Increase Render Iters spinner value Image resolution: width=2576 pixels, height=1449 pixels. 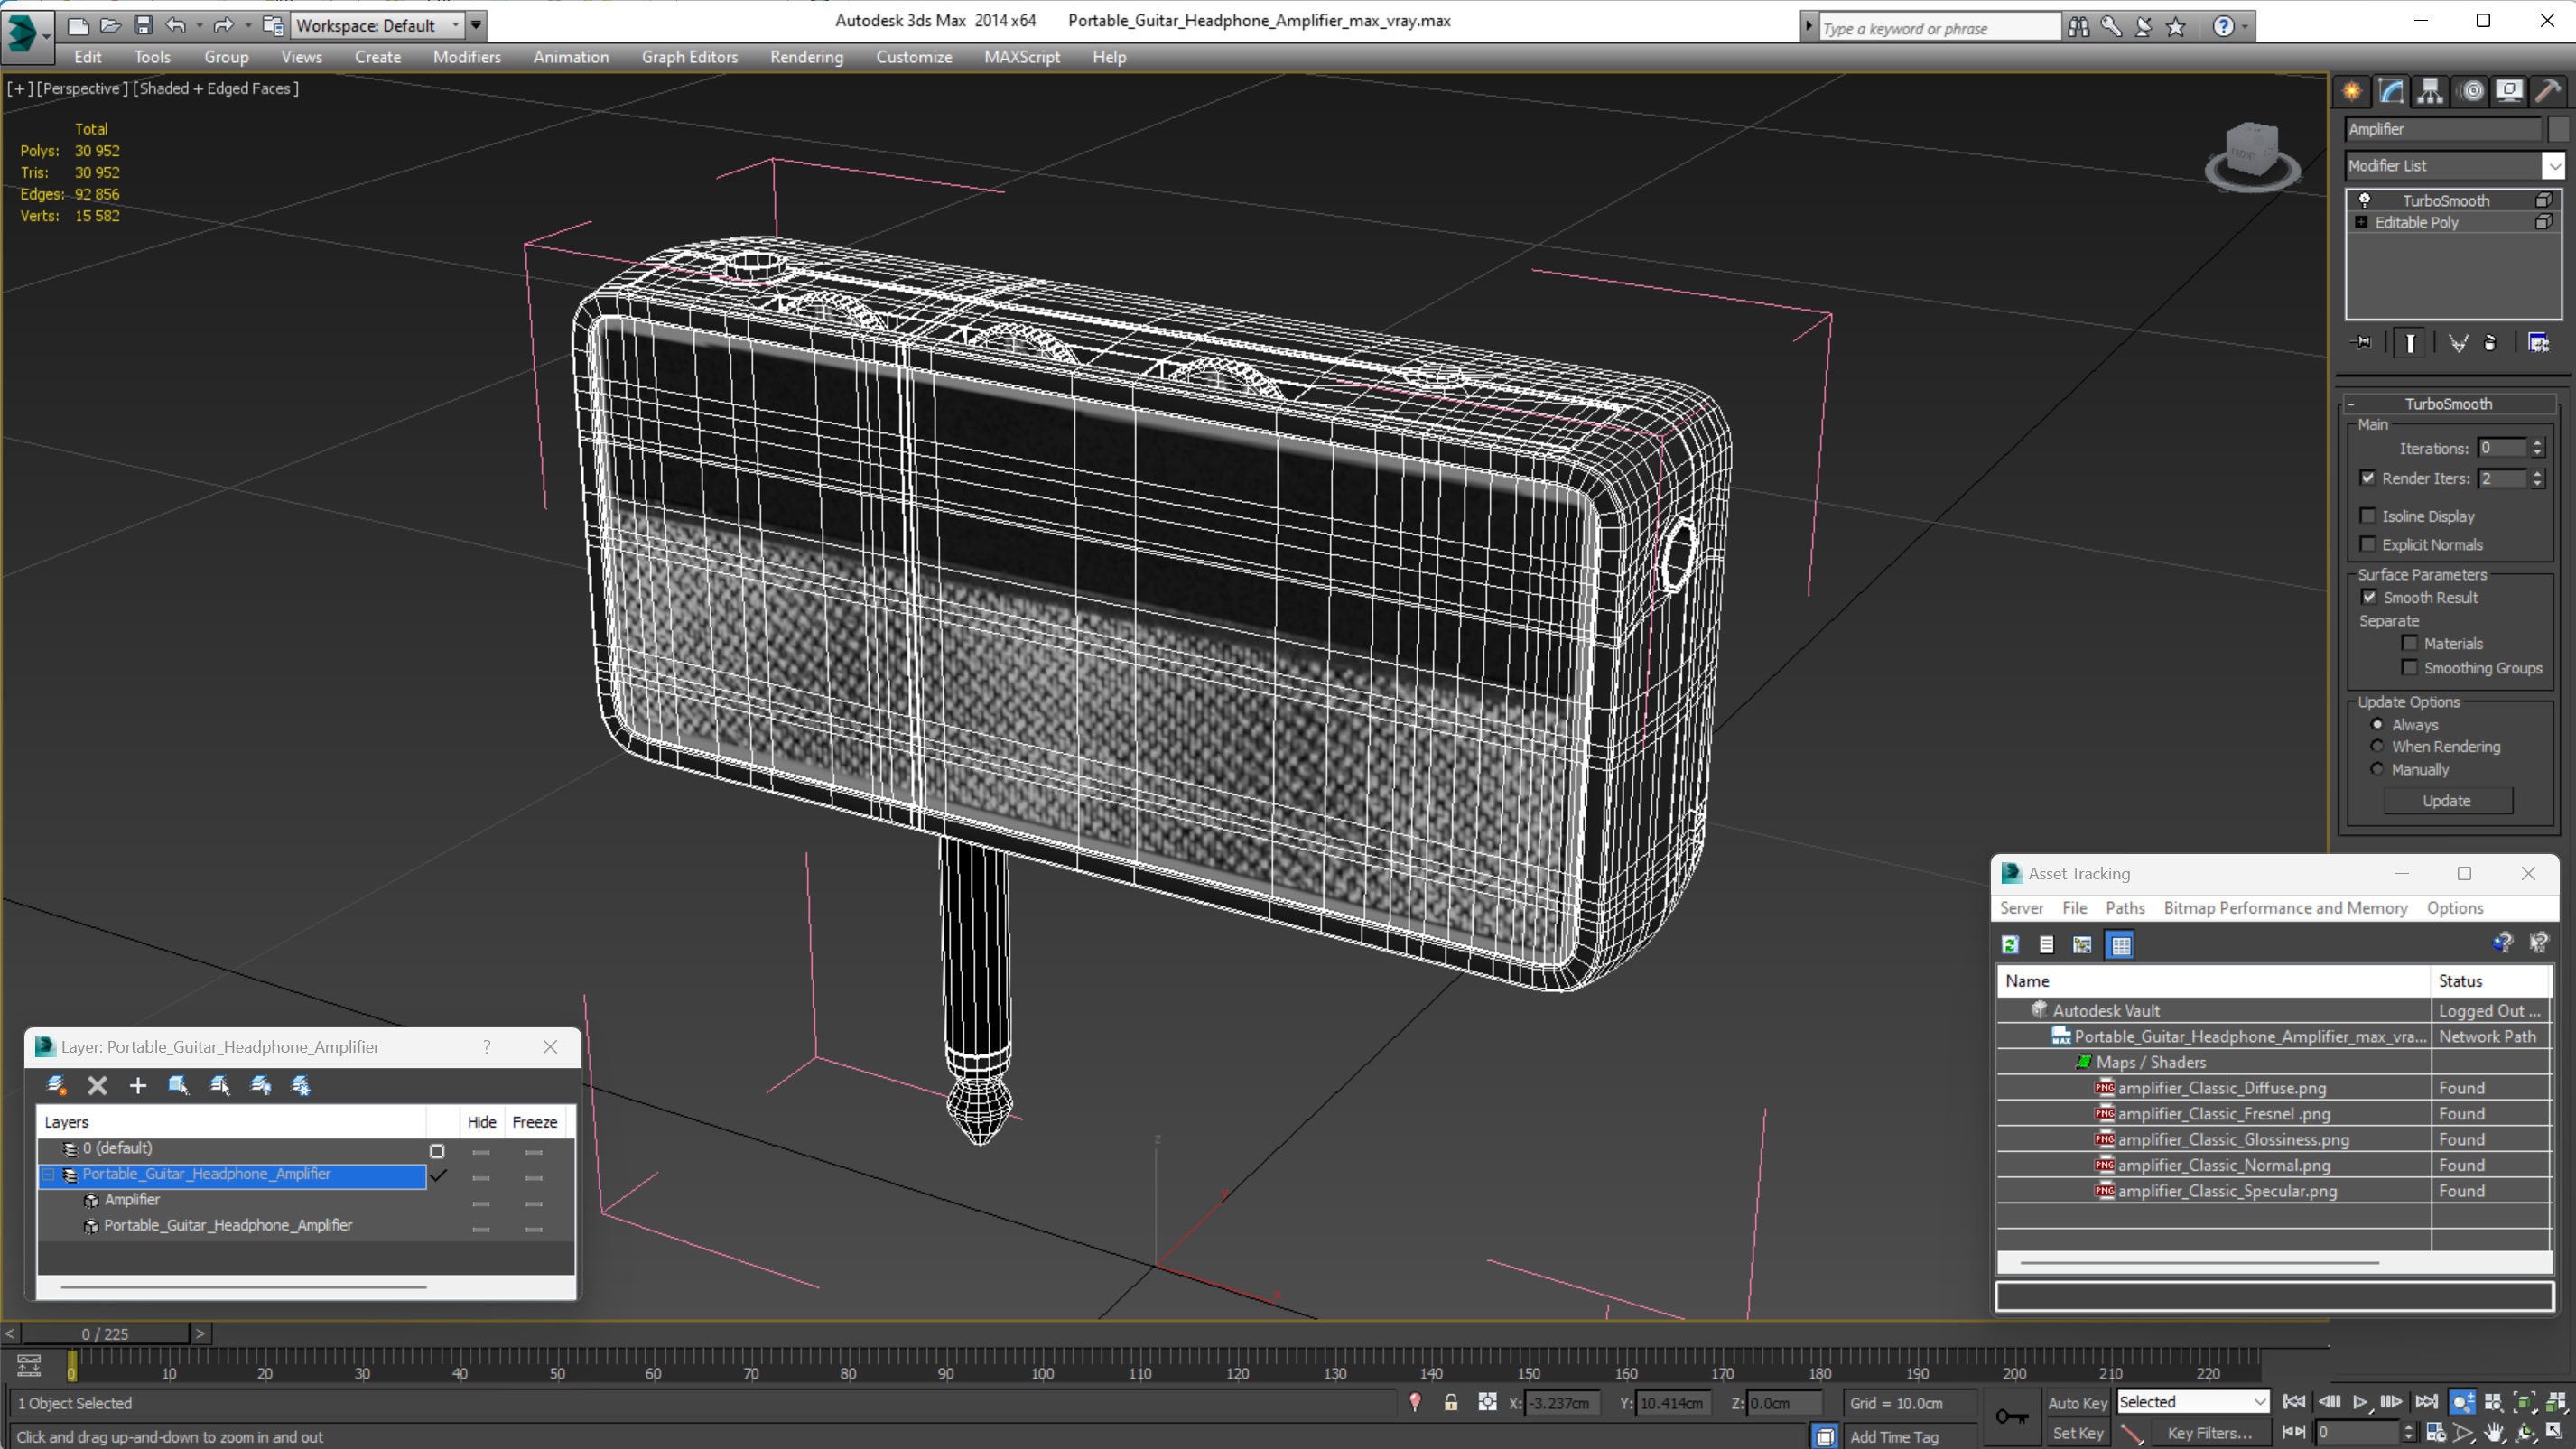click(2537, 473)
